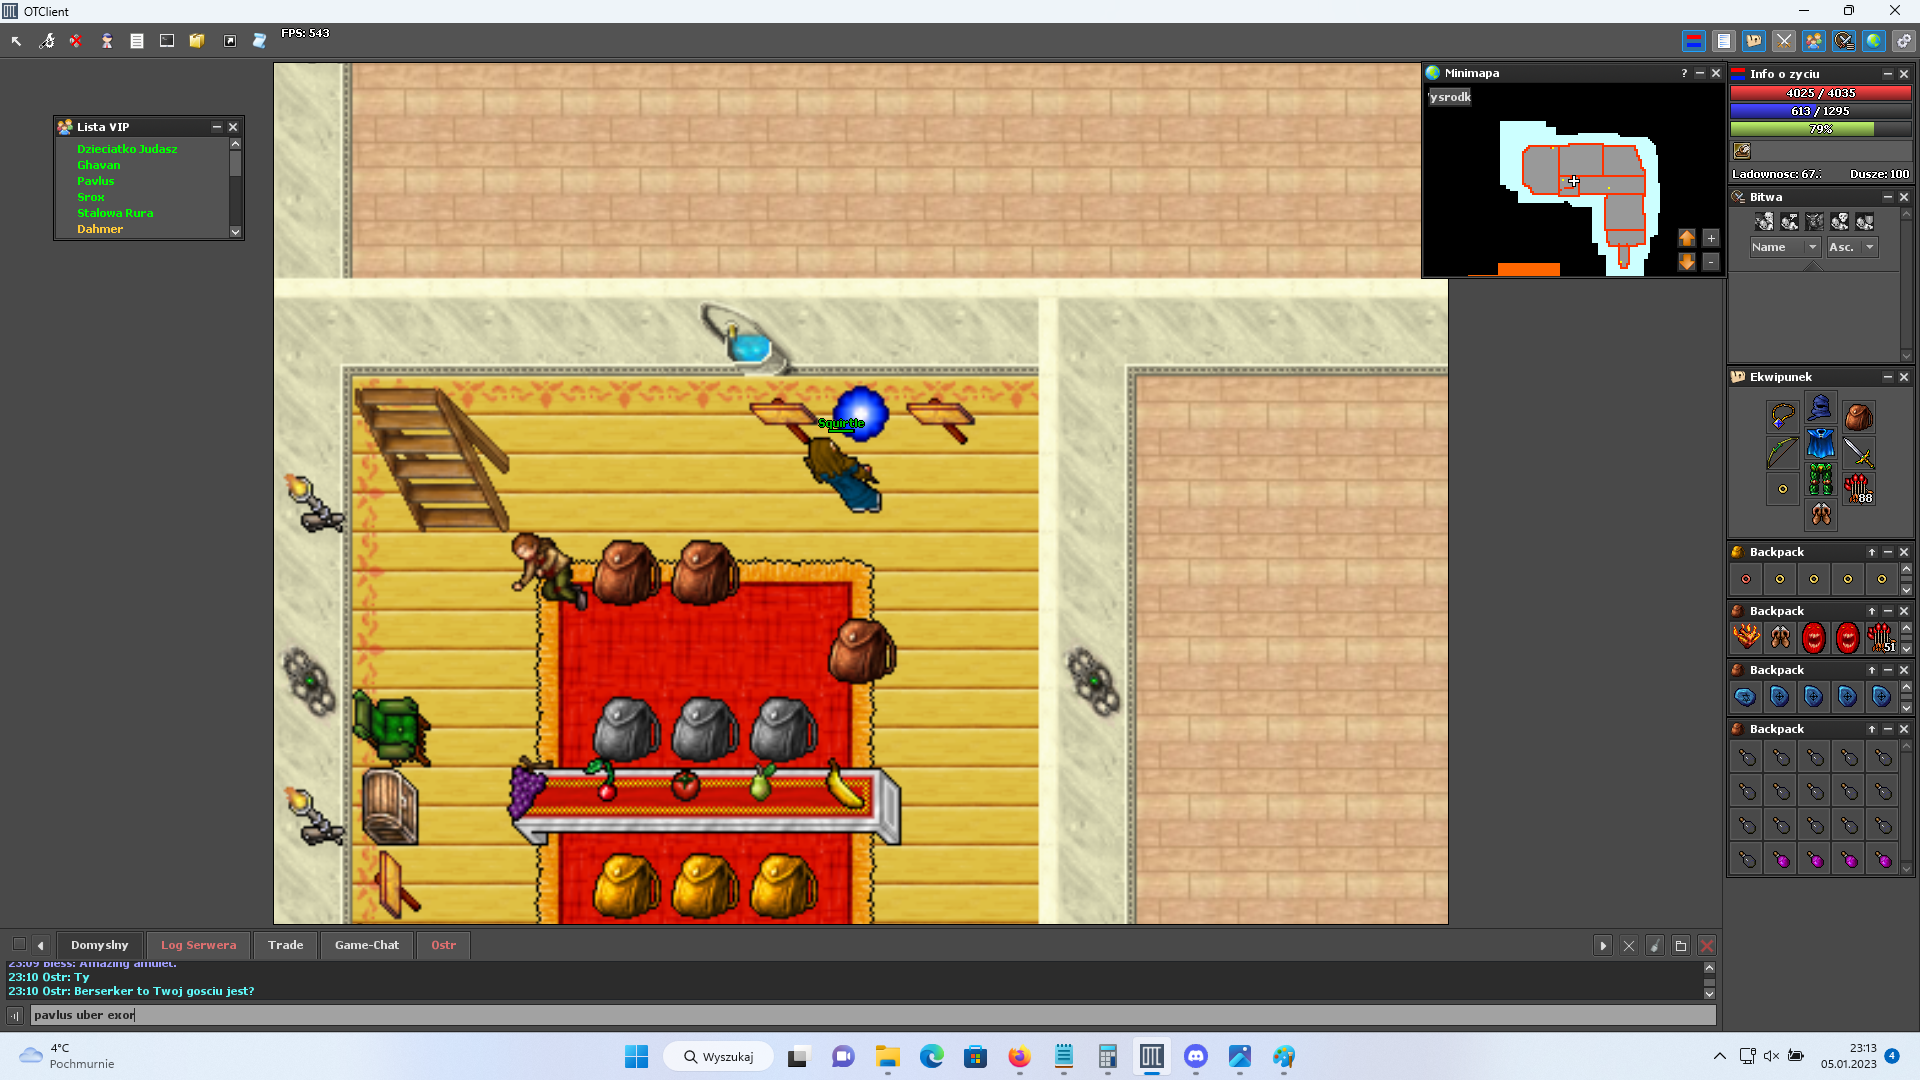Image resolution: width=1920 pixels, height=1080 pixels.
Task: Toggle hide monsters filter in Bitwa panel
Action: point(1815,222)
